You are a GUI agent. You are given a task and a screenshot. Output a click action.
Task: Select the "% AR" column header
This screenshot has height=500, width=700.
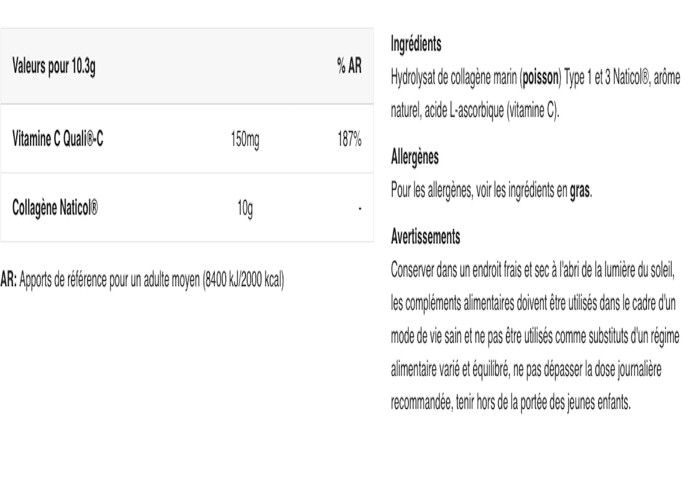tap(349, 68)
